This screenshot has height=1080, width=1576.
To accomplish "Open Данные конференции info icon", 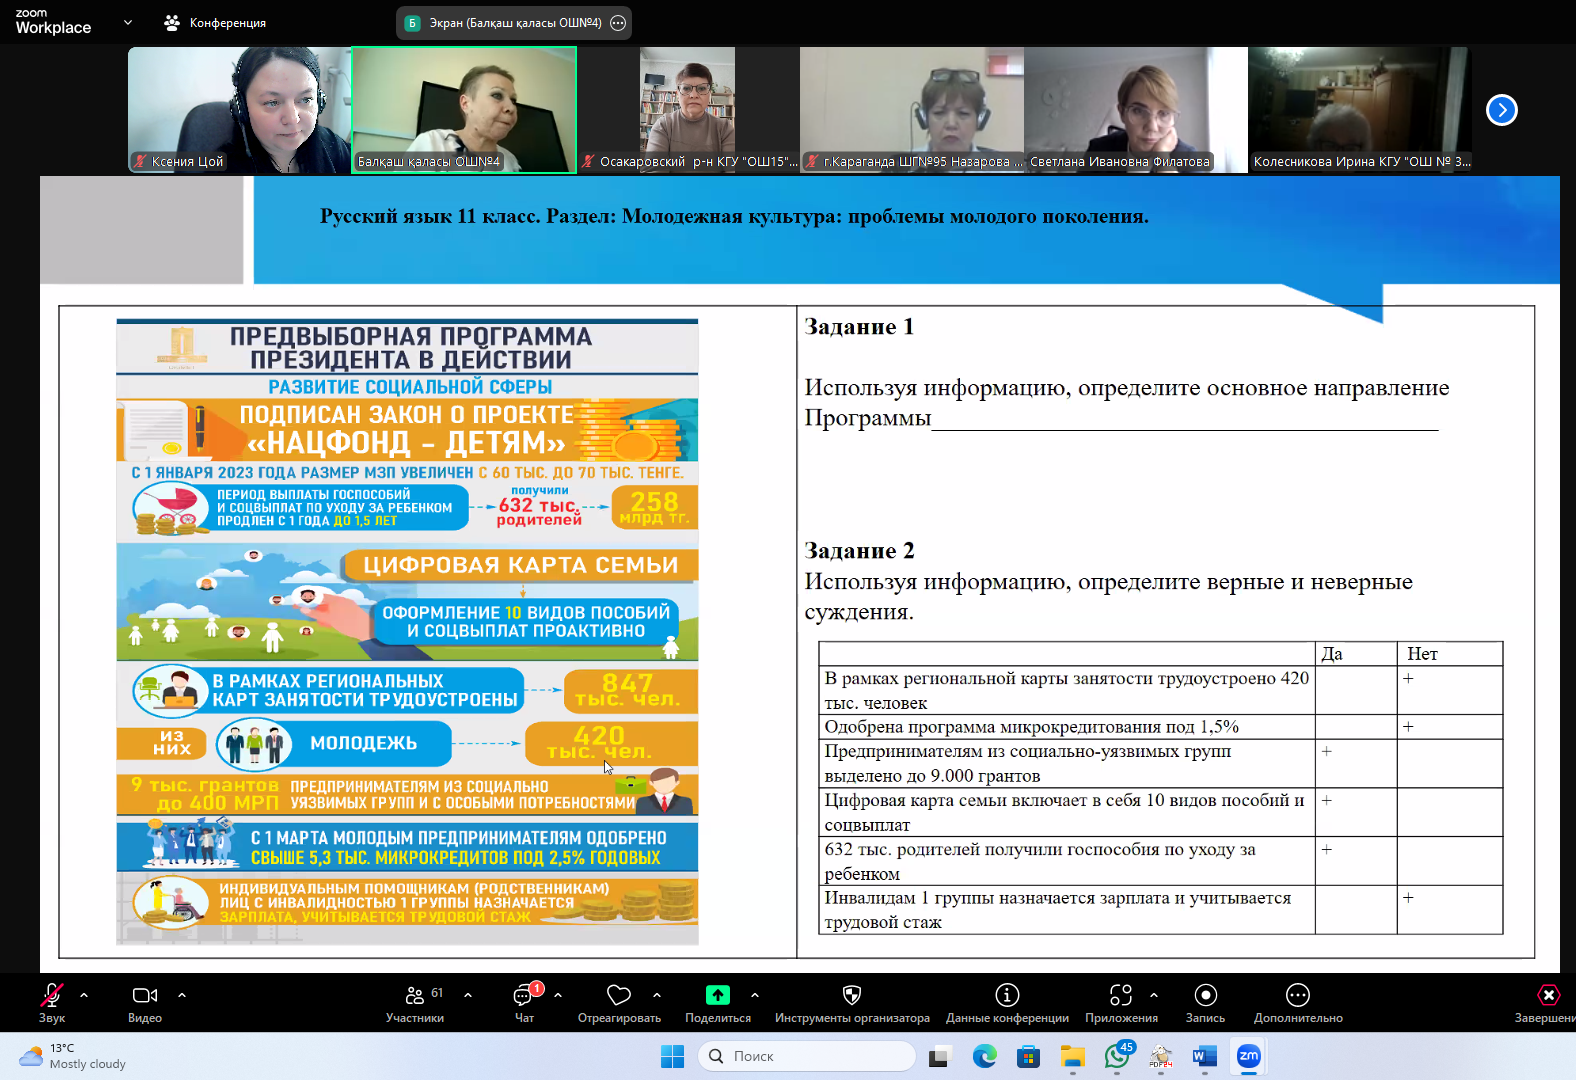I will (x=1007, y=1002).
